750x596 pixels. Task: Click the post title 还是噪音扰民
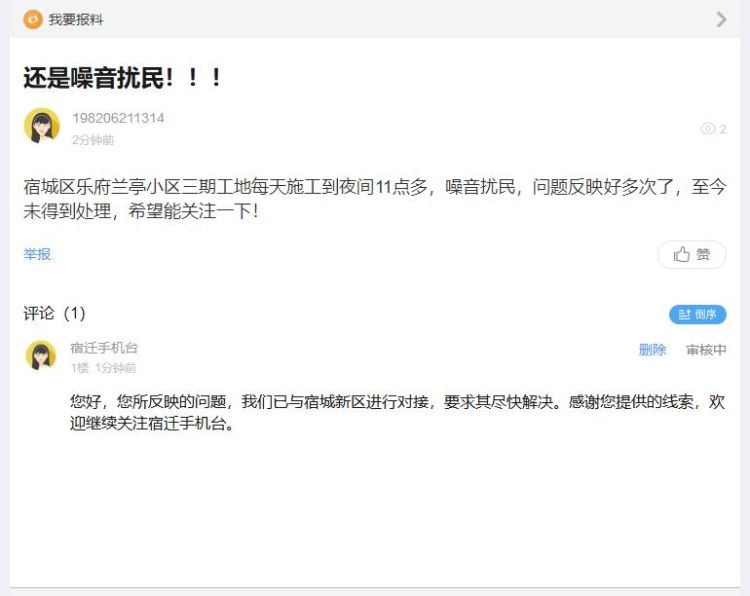(x=122, y=77)
